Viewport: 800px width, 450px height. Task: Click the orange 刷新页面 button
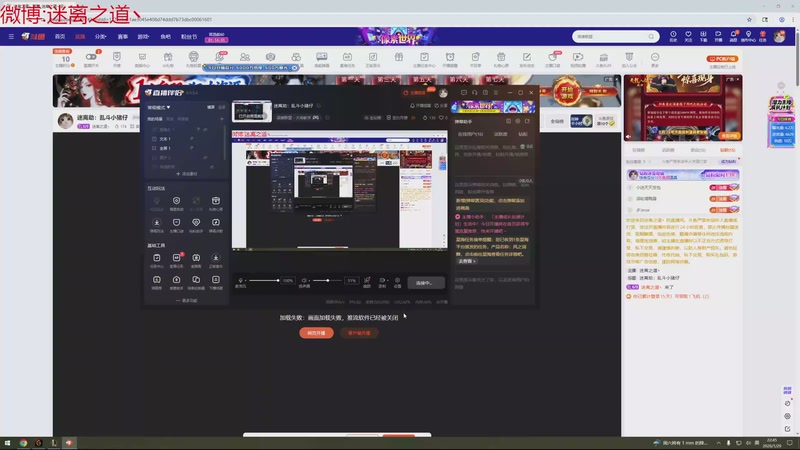click(x=316, y=333)
